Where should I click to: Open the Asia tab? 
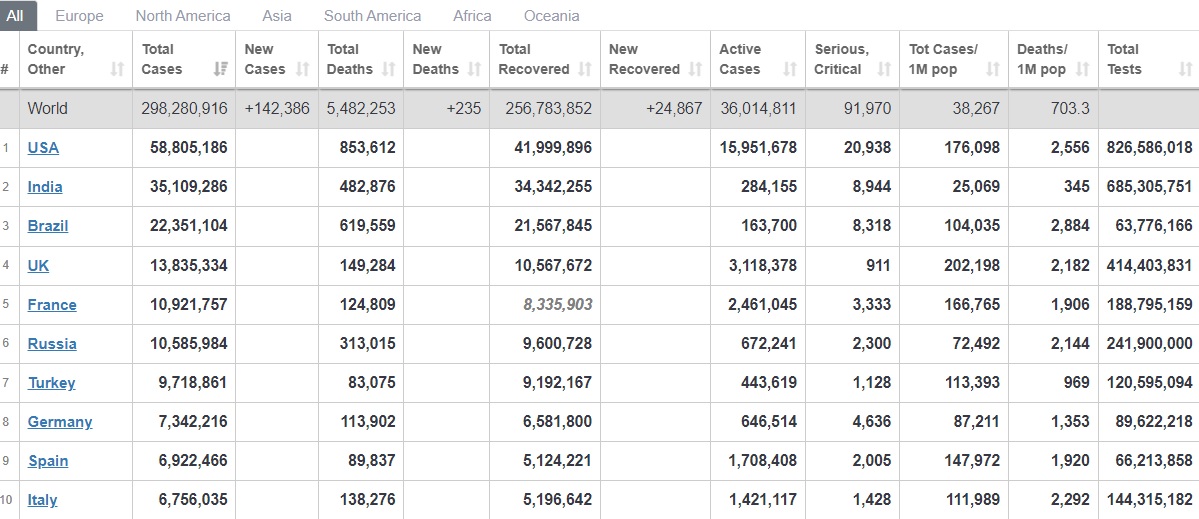pyautogui.click(x=276, y=16)
